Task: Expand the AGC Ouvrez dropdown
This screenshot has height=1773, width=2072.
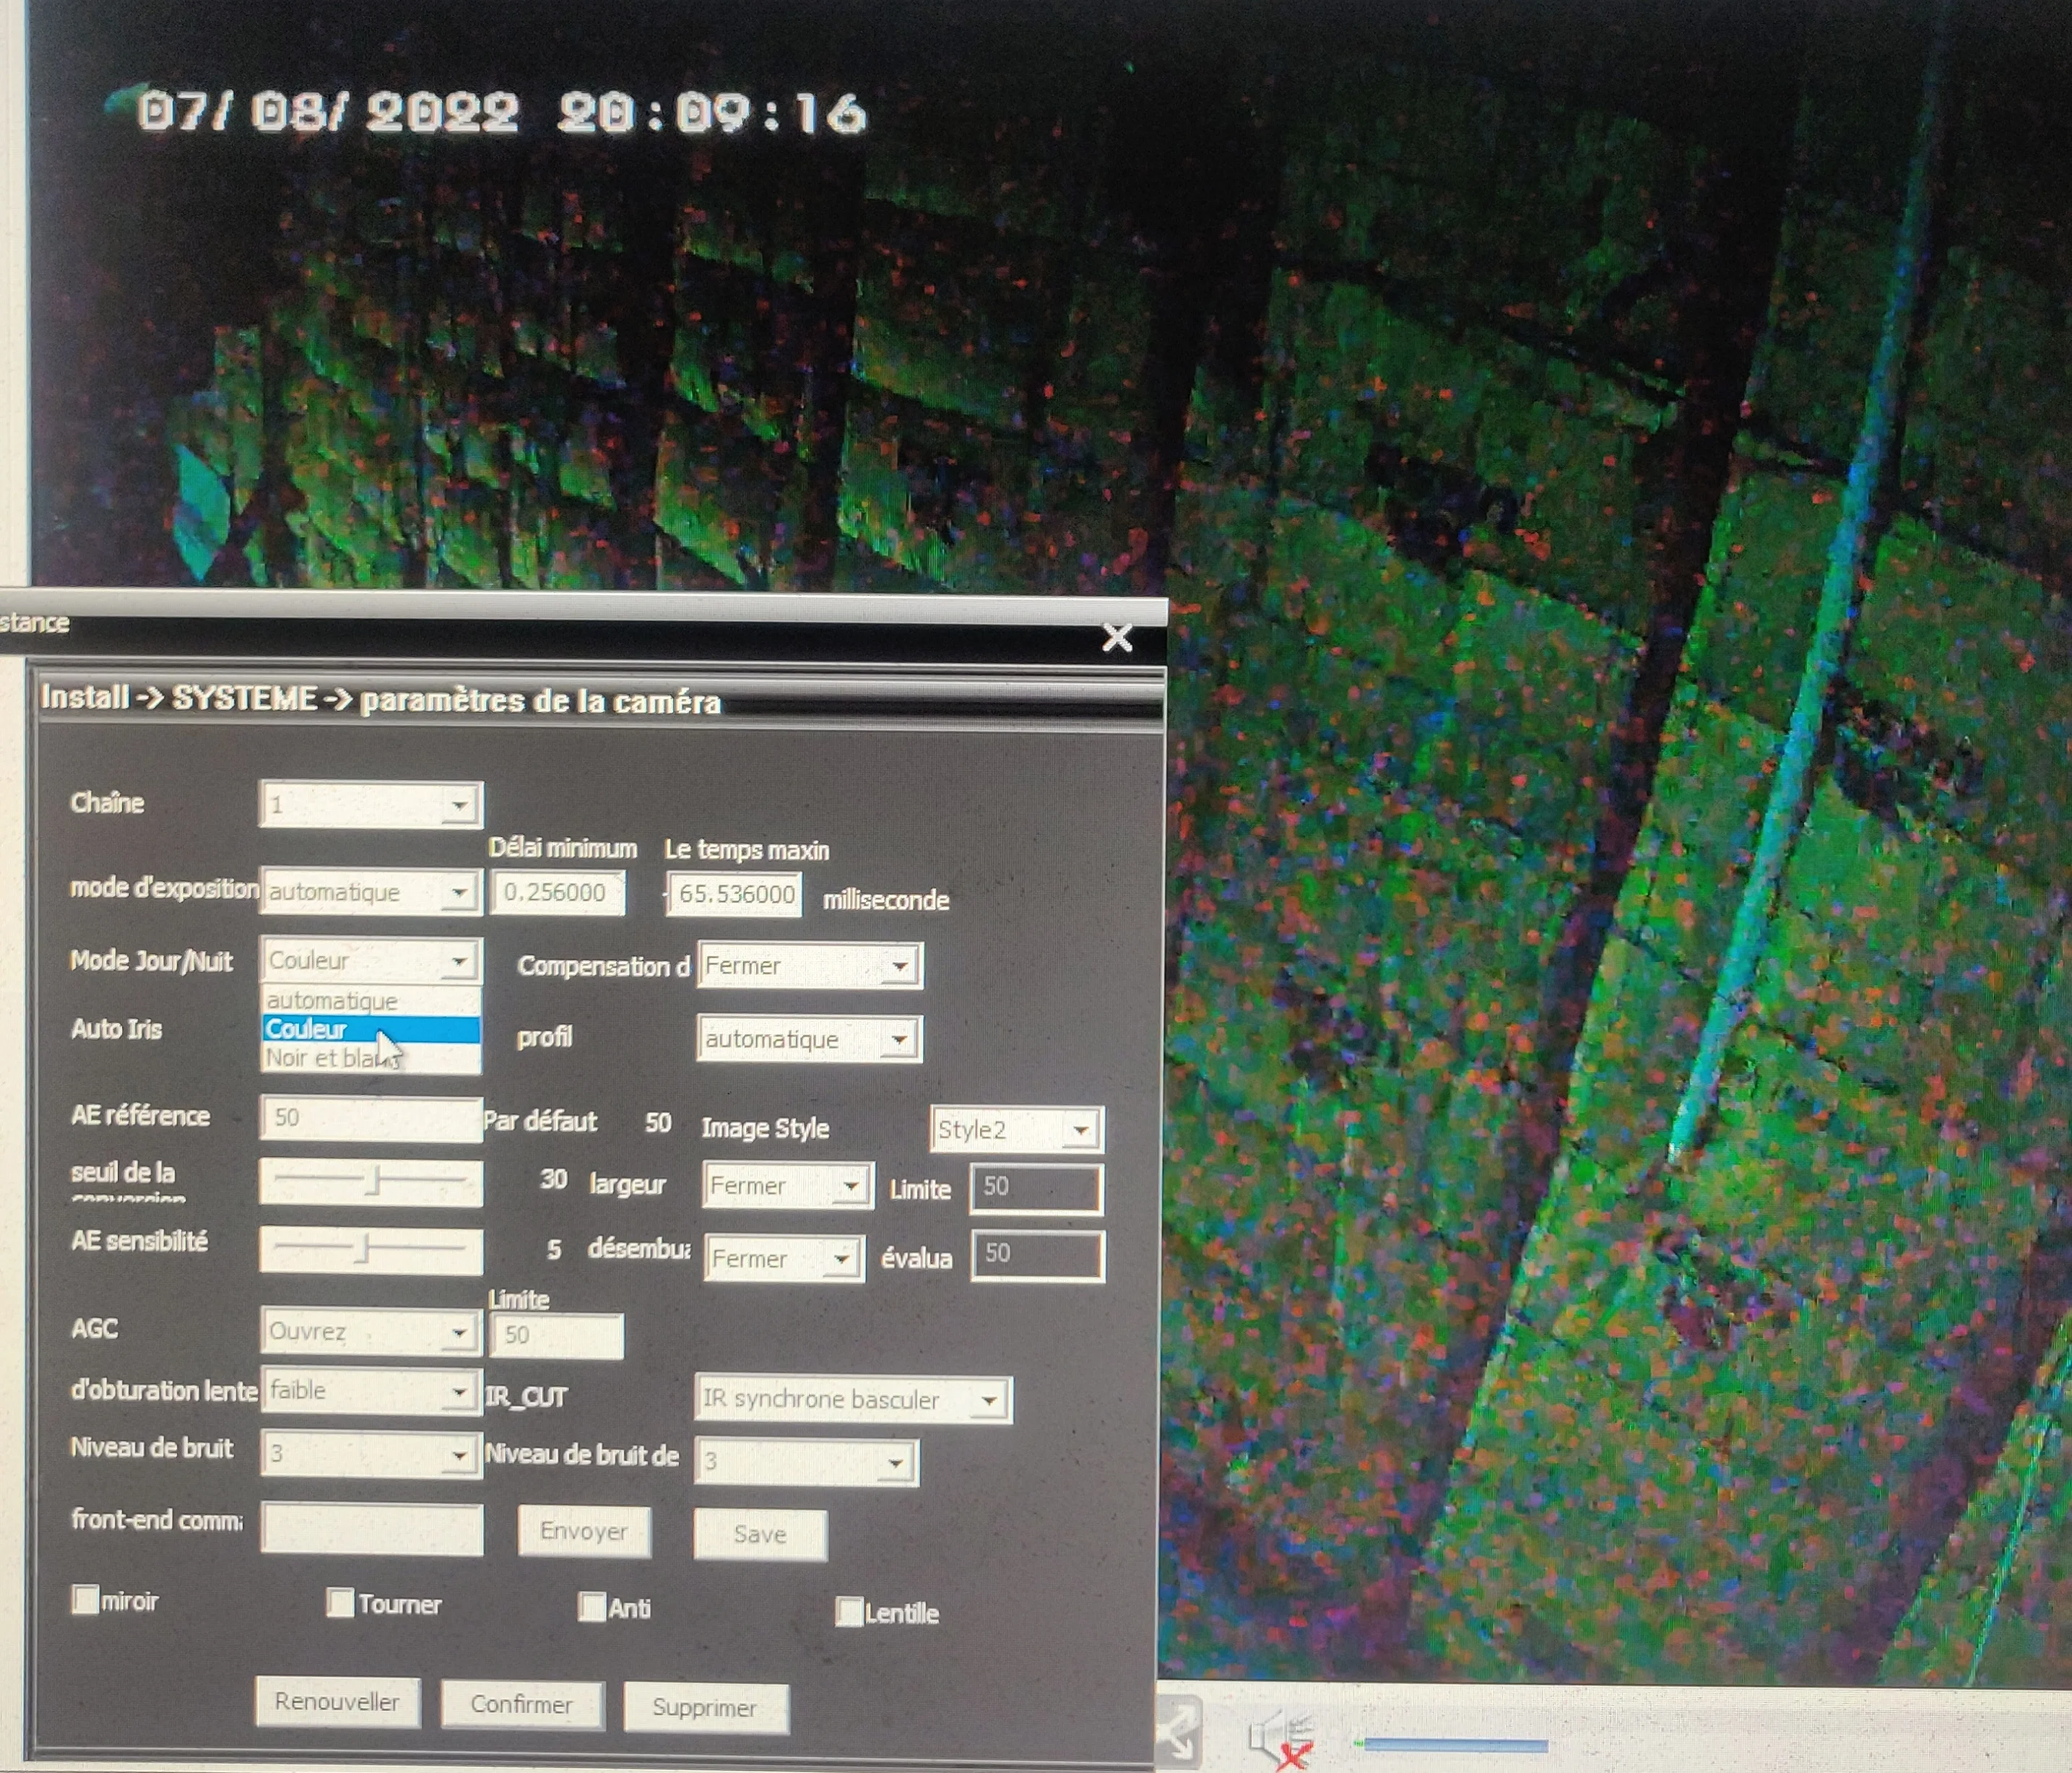Action: (459, 1332)
